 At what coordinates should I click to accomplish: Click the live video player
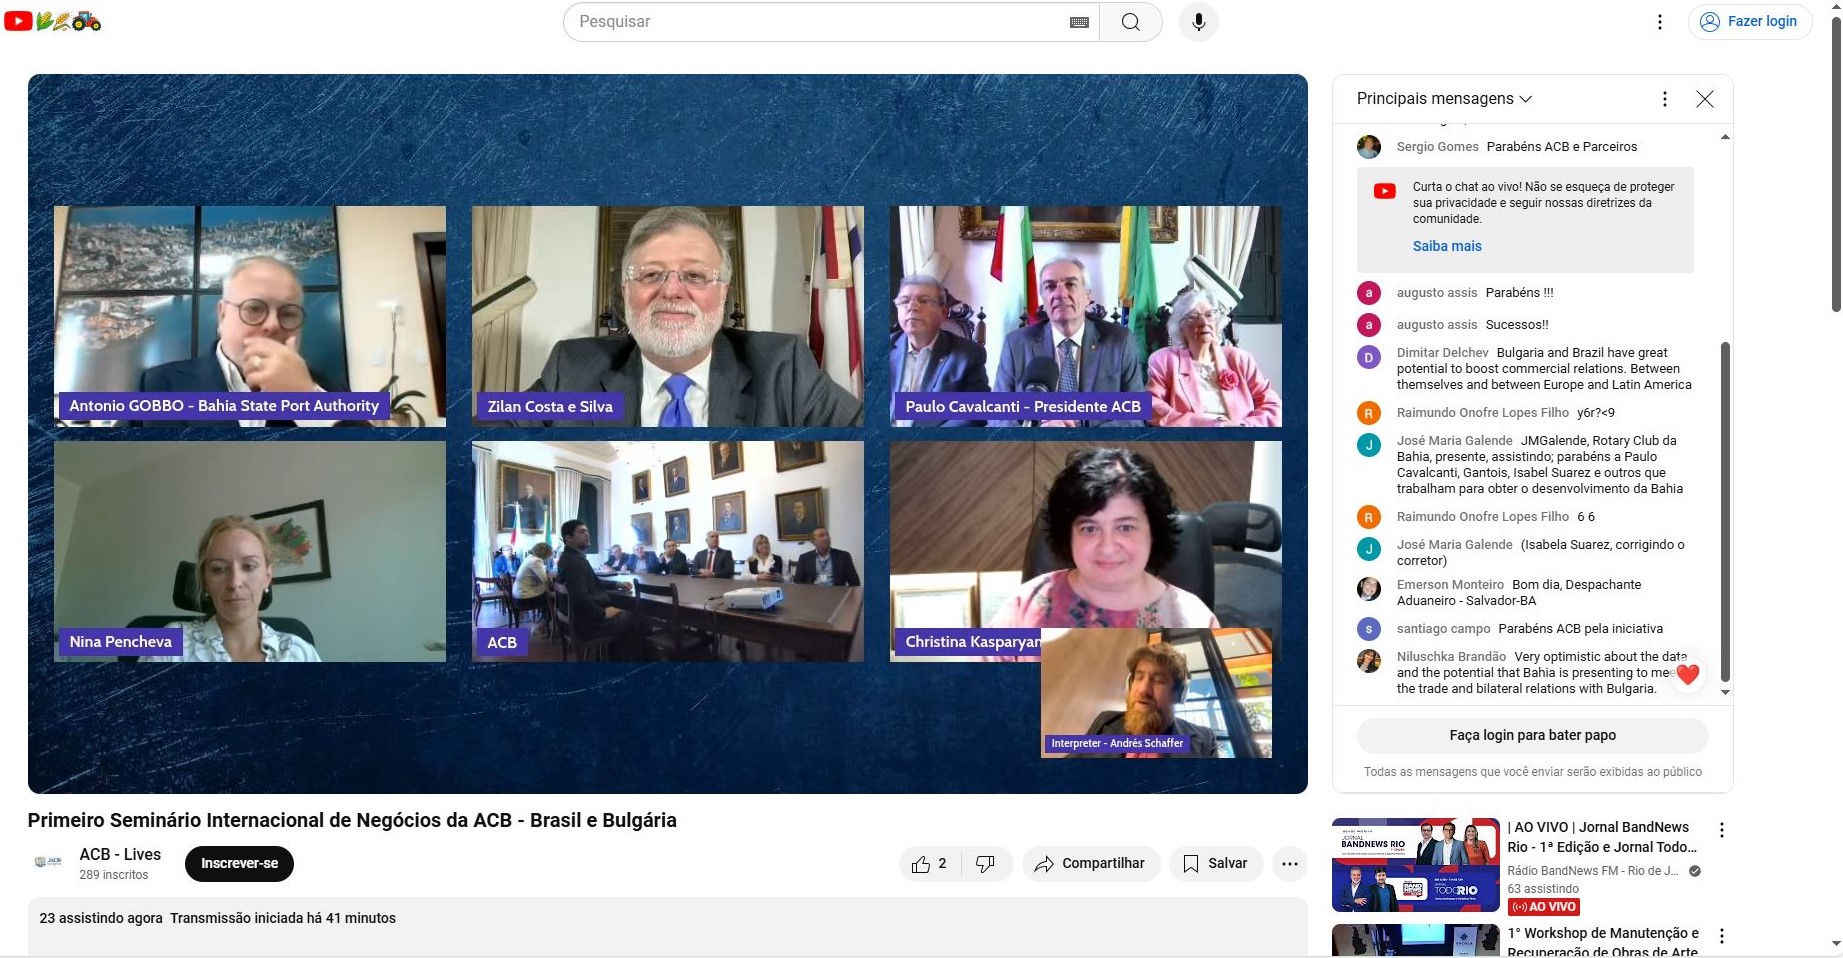click(668, 434)
